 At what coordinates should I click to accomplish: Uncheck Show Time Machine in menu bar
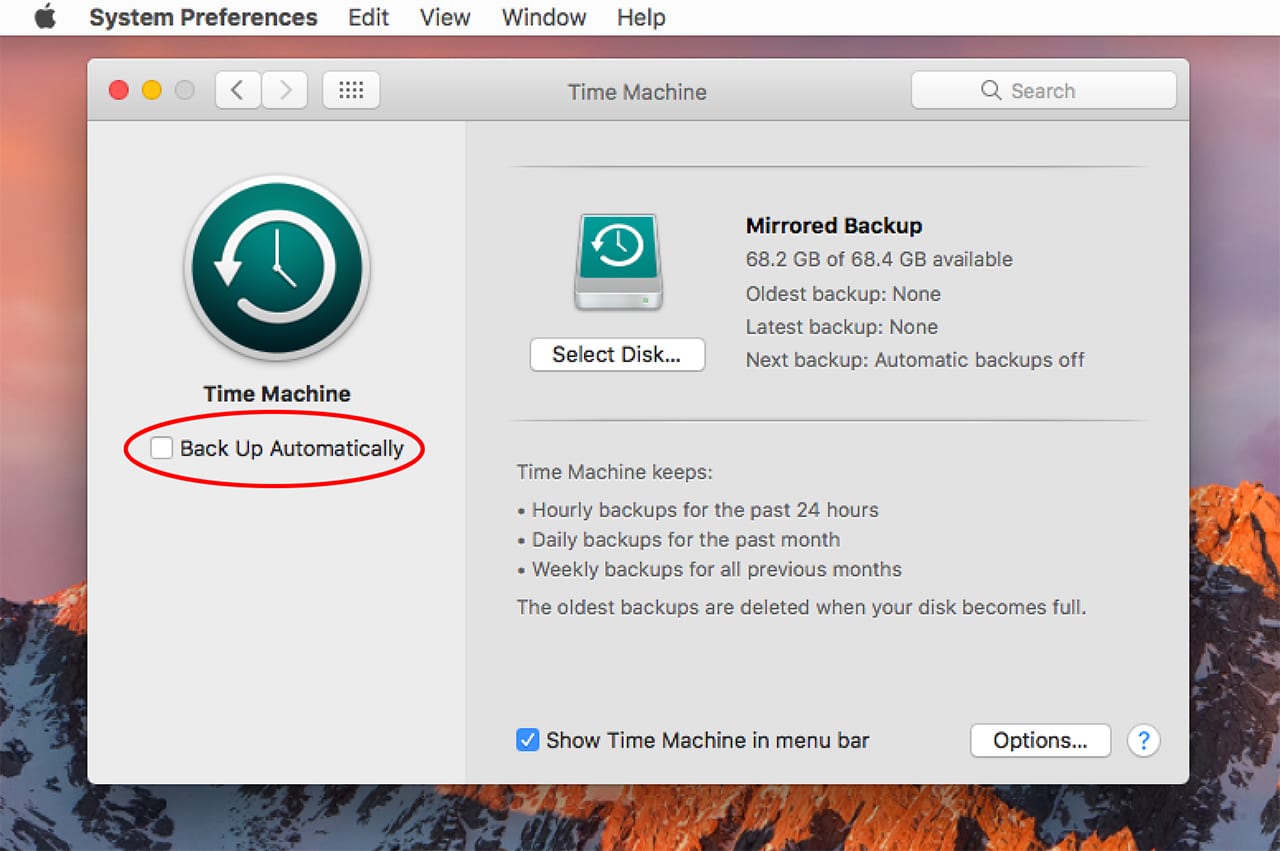(527, 741)
